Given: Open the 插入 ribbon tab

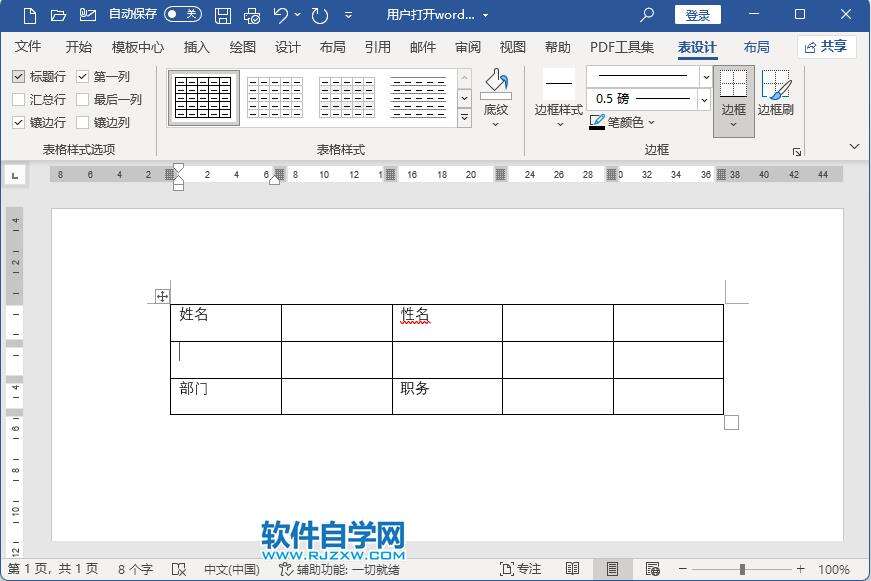Looking at the screenshot, I should [x=197, y=47].
